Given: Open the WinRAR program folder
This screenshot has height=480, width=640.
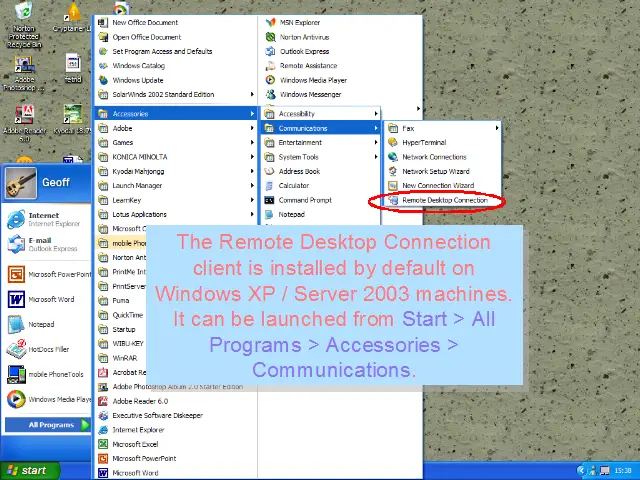Looking at the screenshot, I should [121, 358].
